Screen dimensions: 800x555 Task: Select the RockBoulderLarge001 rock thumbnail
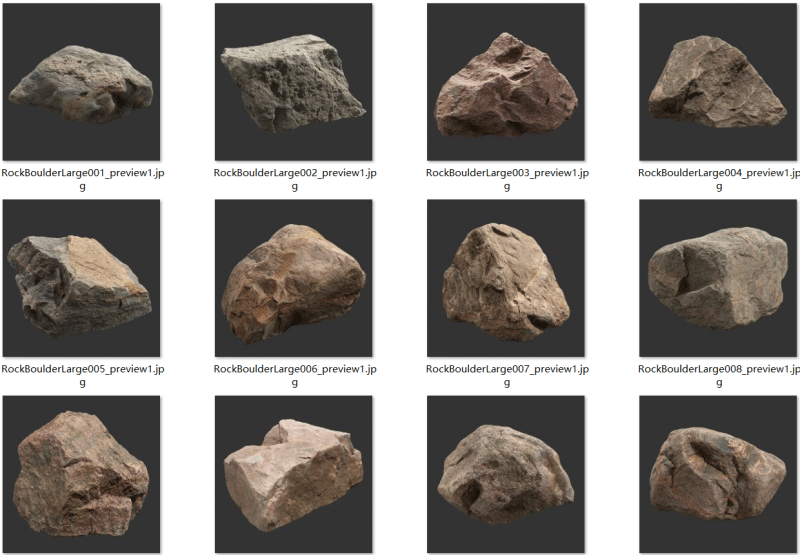pos(81,82)
